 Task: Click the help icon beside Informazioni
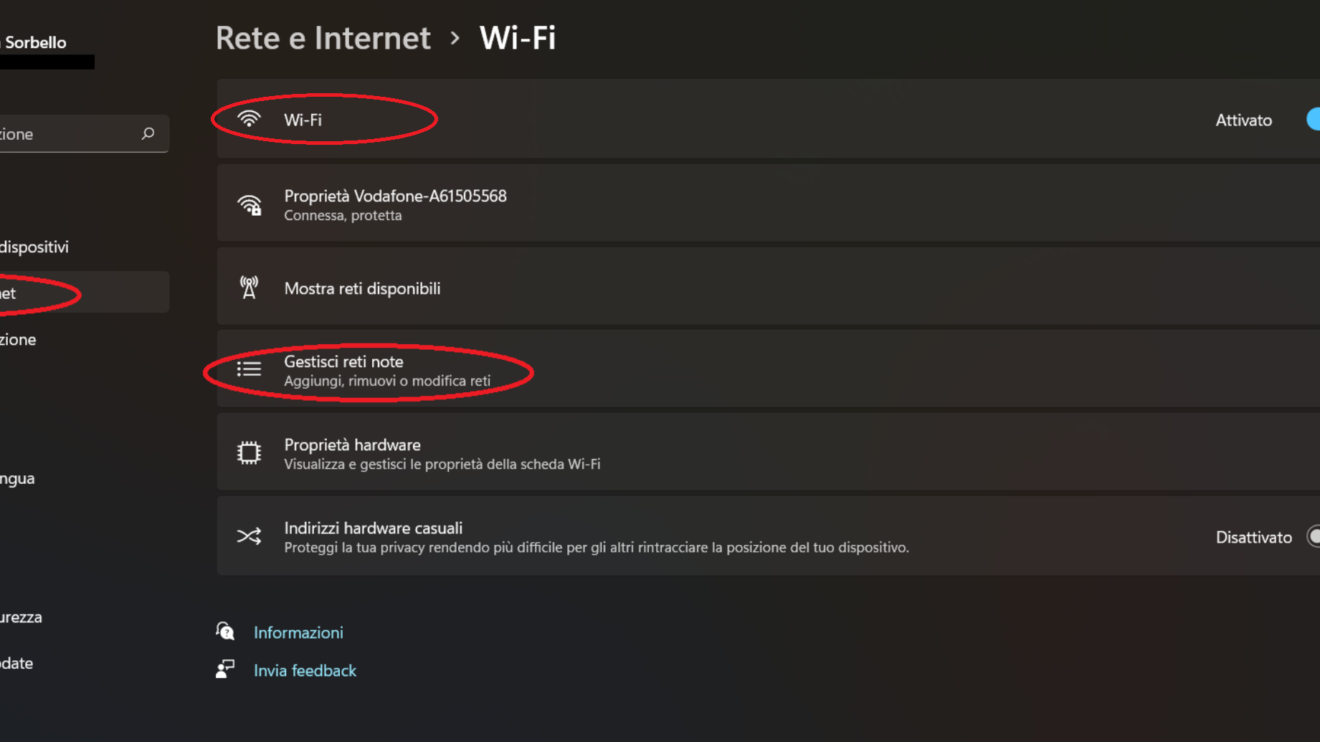(225, 632)
